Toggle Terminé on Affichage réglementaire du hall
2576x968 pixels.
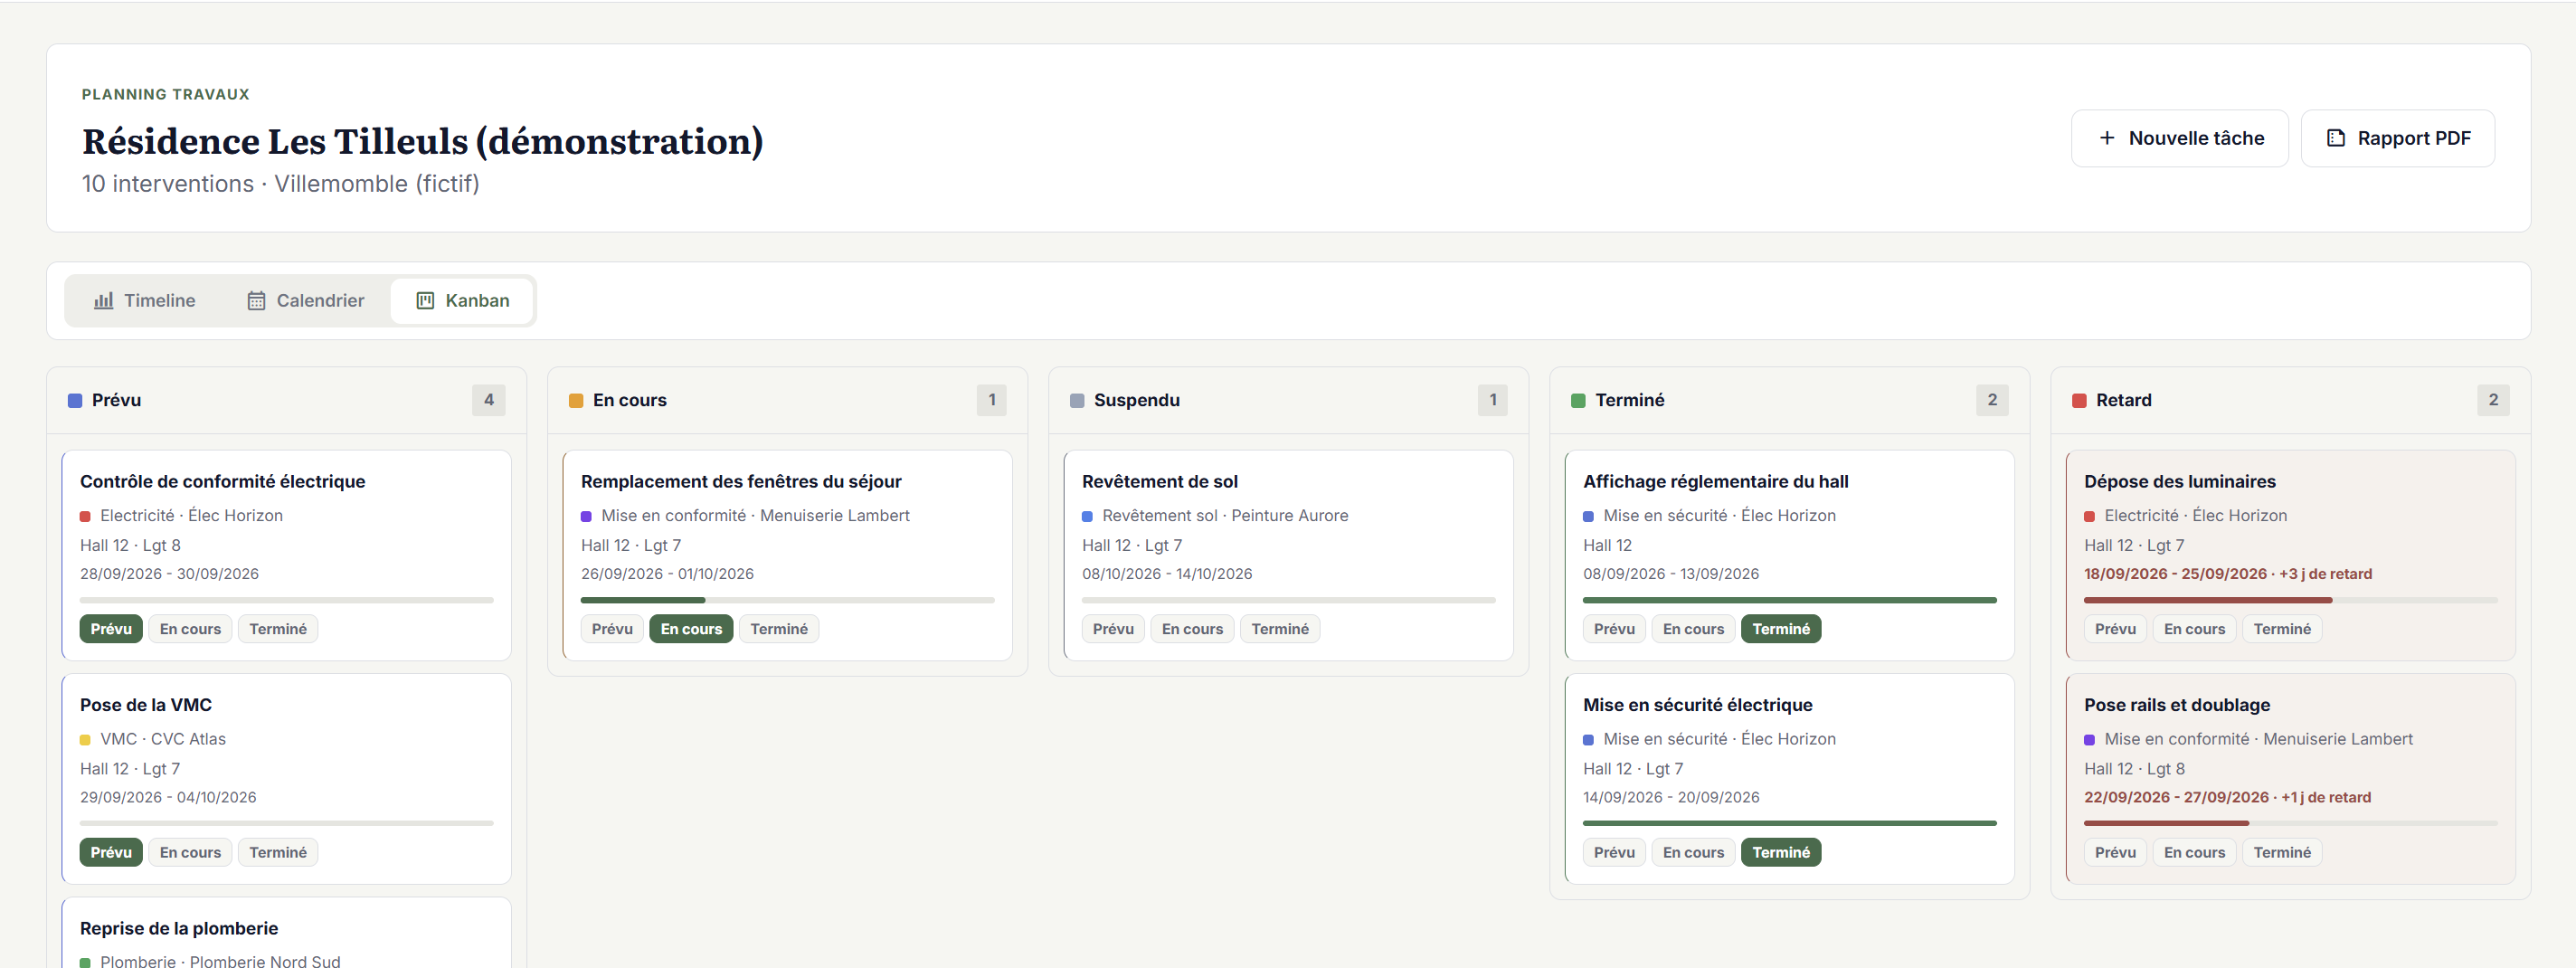tap(1781, 629)
